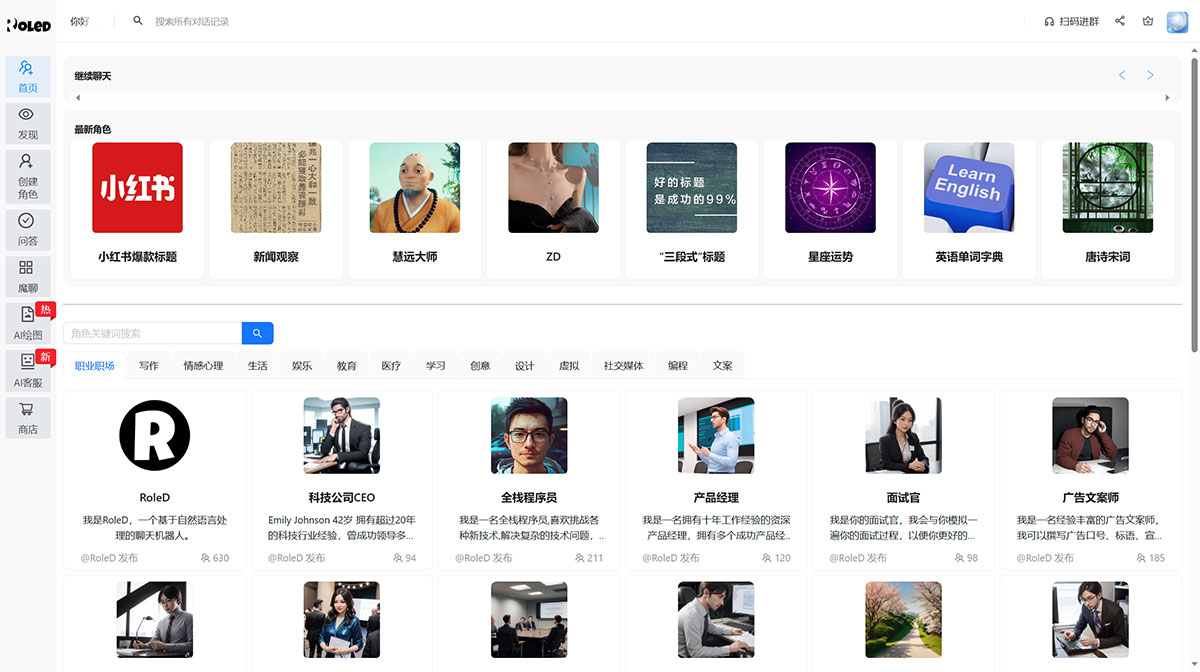Viewport: 1200px width, 672px height.
Task: Open the 商店 (Store) sidebar icon
Action: pyautogui.click(x=27, y=416)
